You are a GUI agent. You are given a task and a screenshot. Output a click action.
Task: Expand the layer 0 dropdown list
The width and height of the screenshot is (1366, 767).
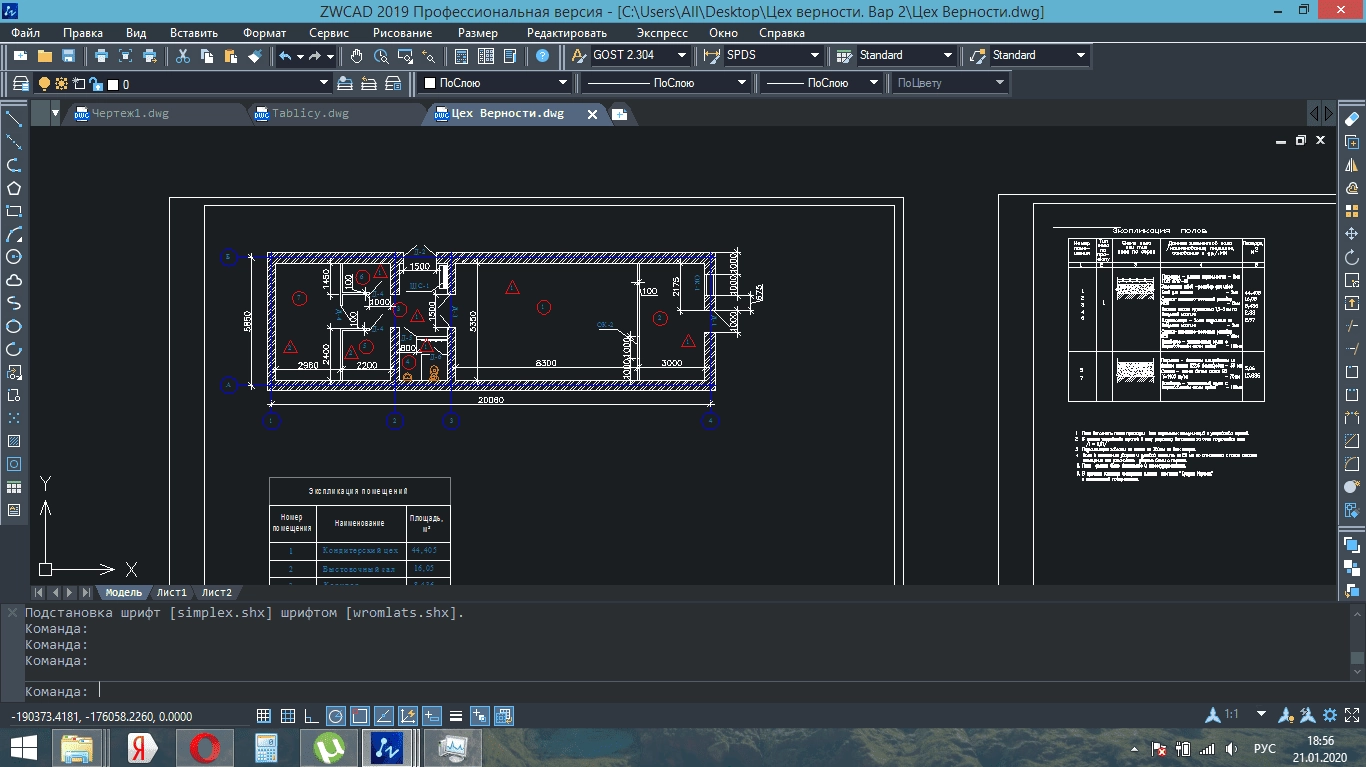(324, 84)
